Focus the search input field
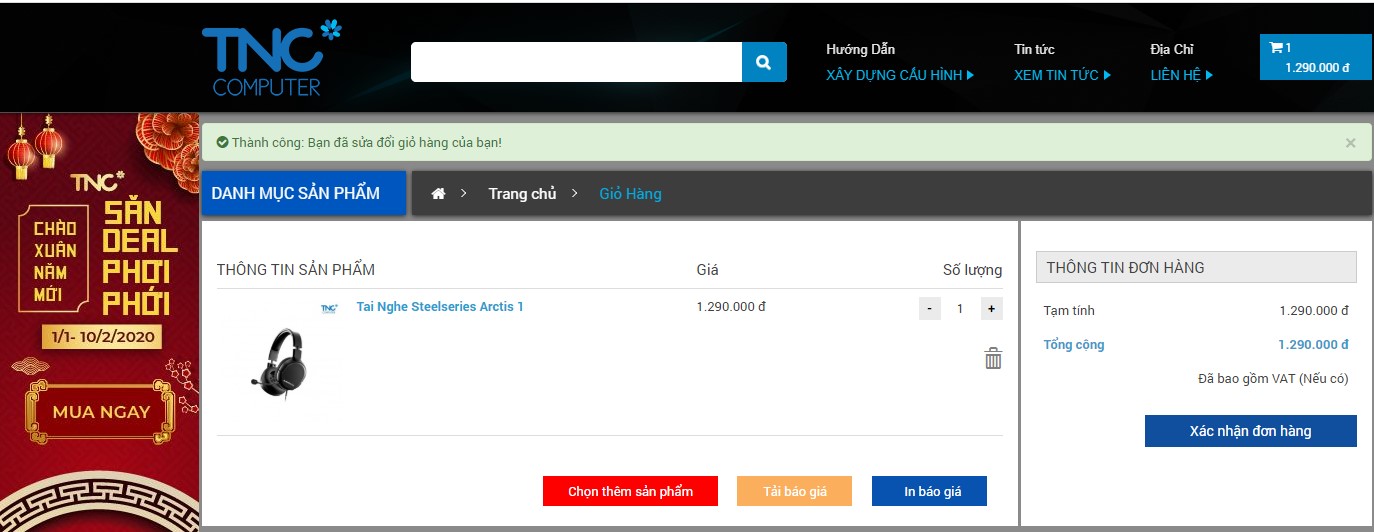 click(576, 62)
